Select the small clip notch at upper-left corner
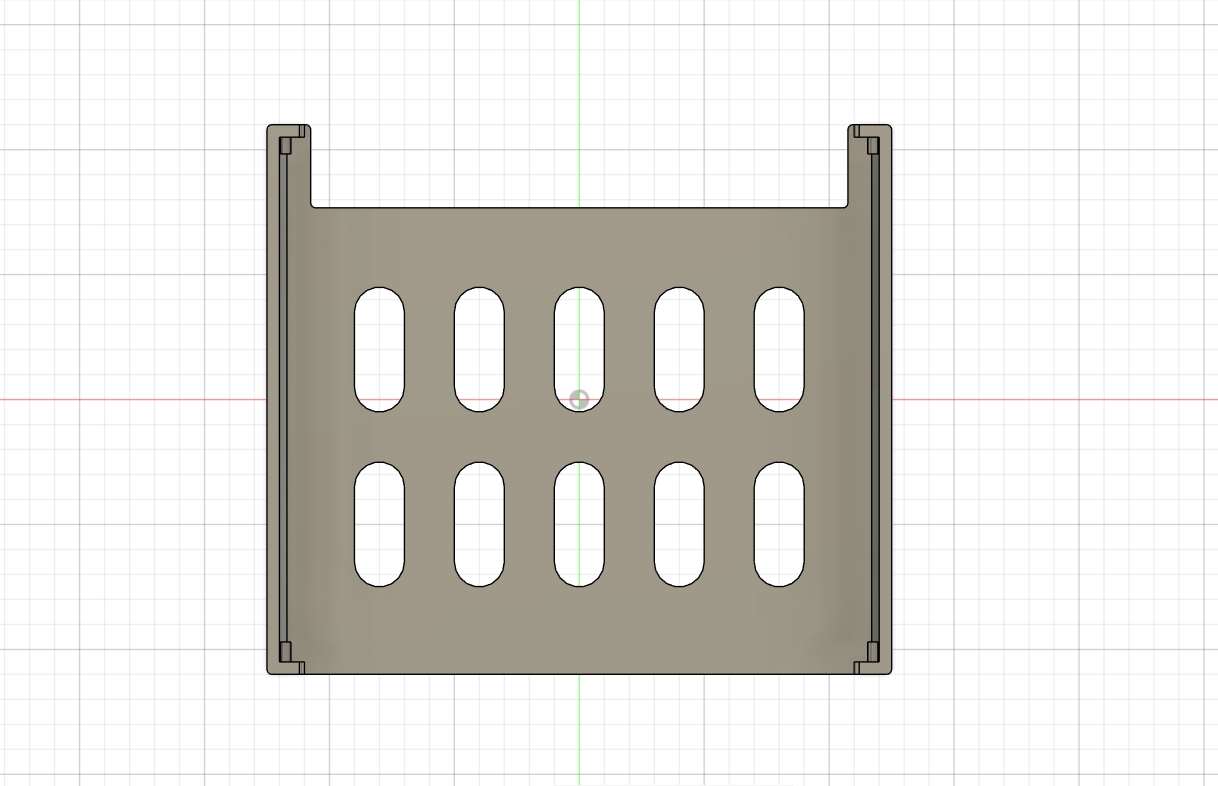Screen dimensions: 1218x786 click(285, 146)
